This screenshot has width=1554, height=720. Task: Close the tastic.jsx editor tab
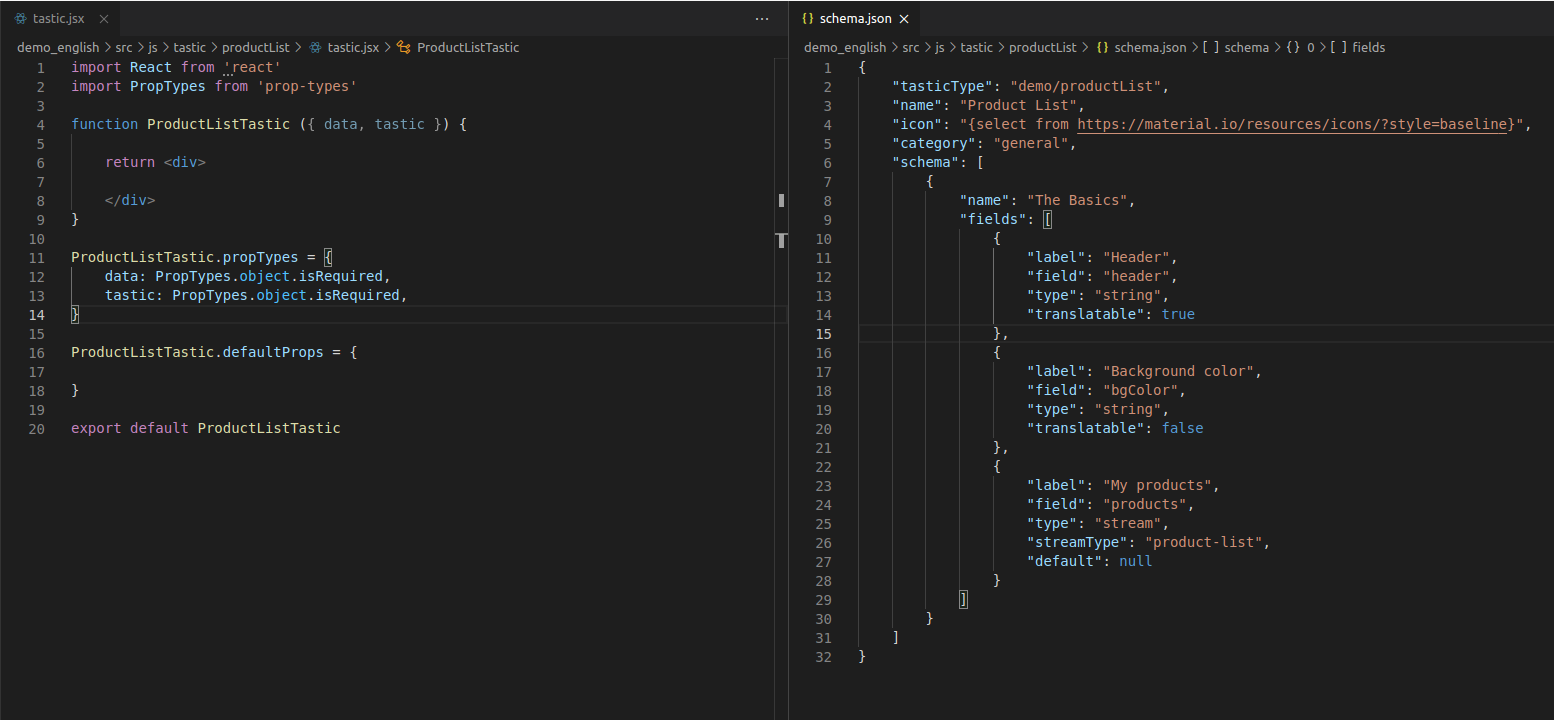[x=105, y=19]
